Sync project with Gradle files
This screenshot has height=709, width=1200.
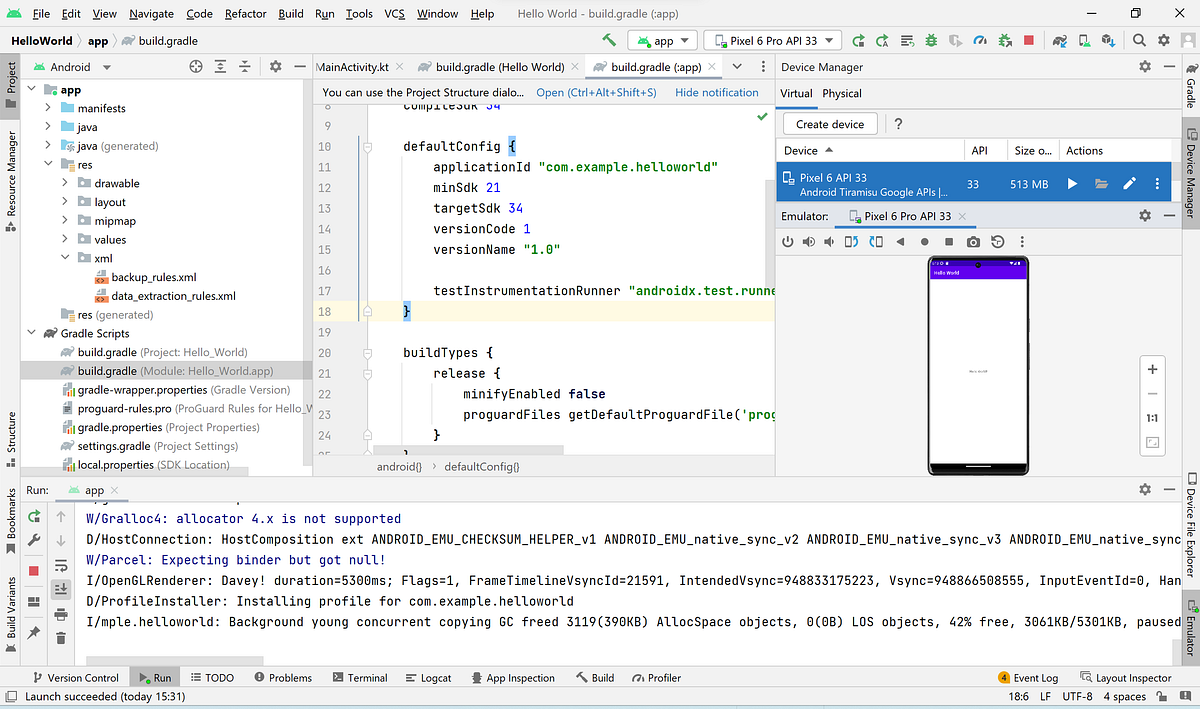click(1058, 40)
